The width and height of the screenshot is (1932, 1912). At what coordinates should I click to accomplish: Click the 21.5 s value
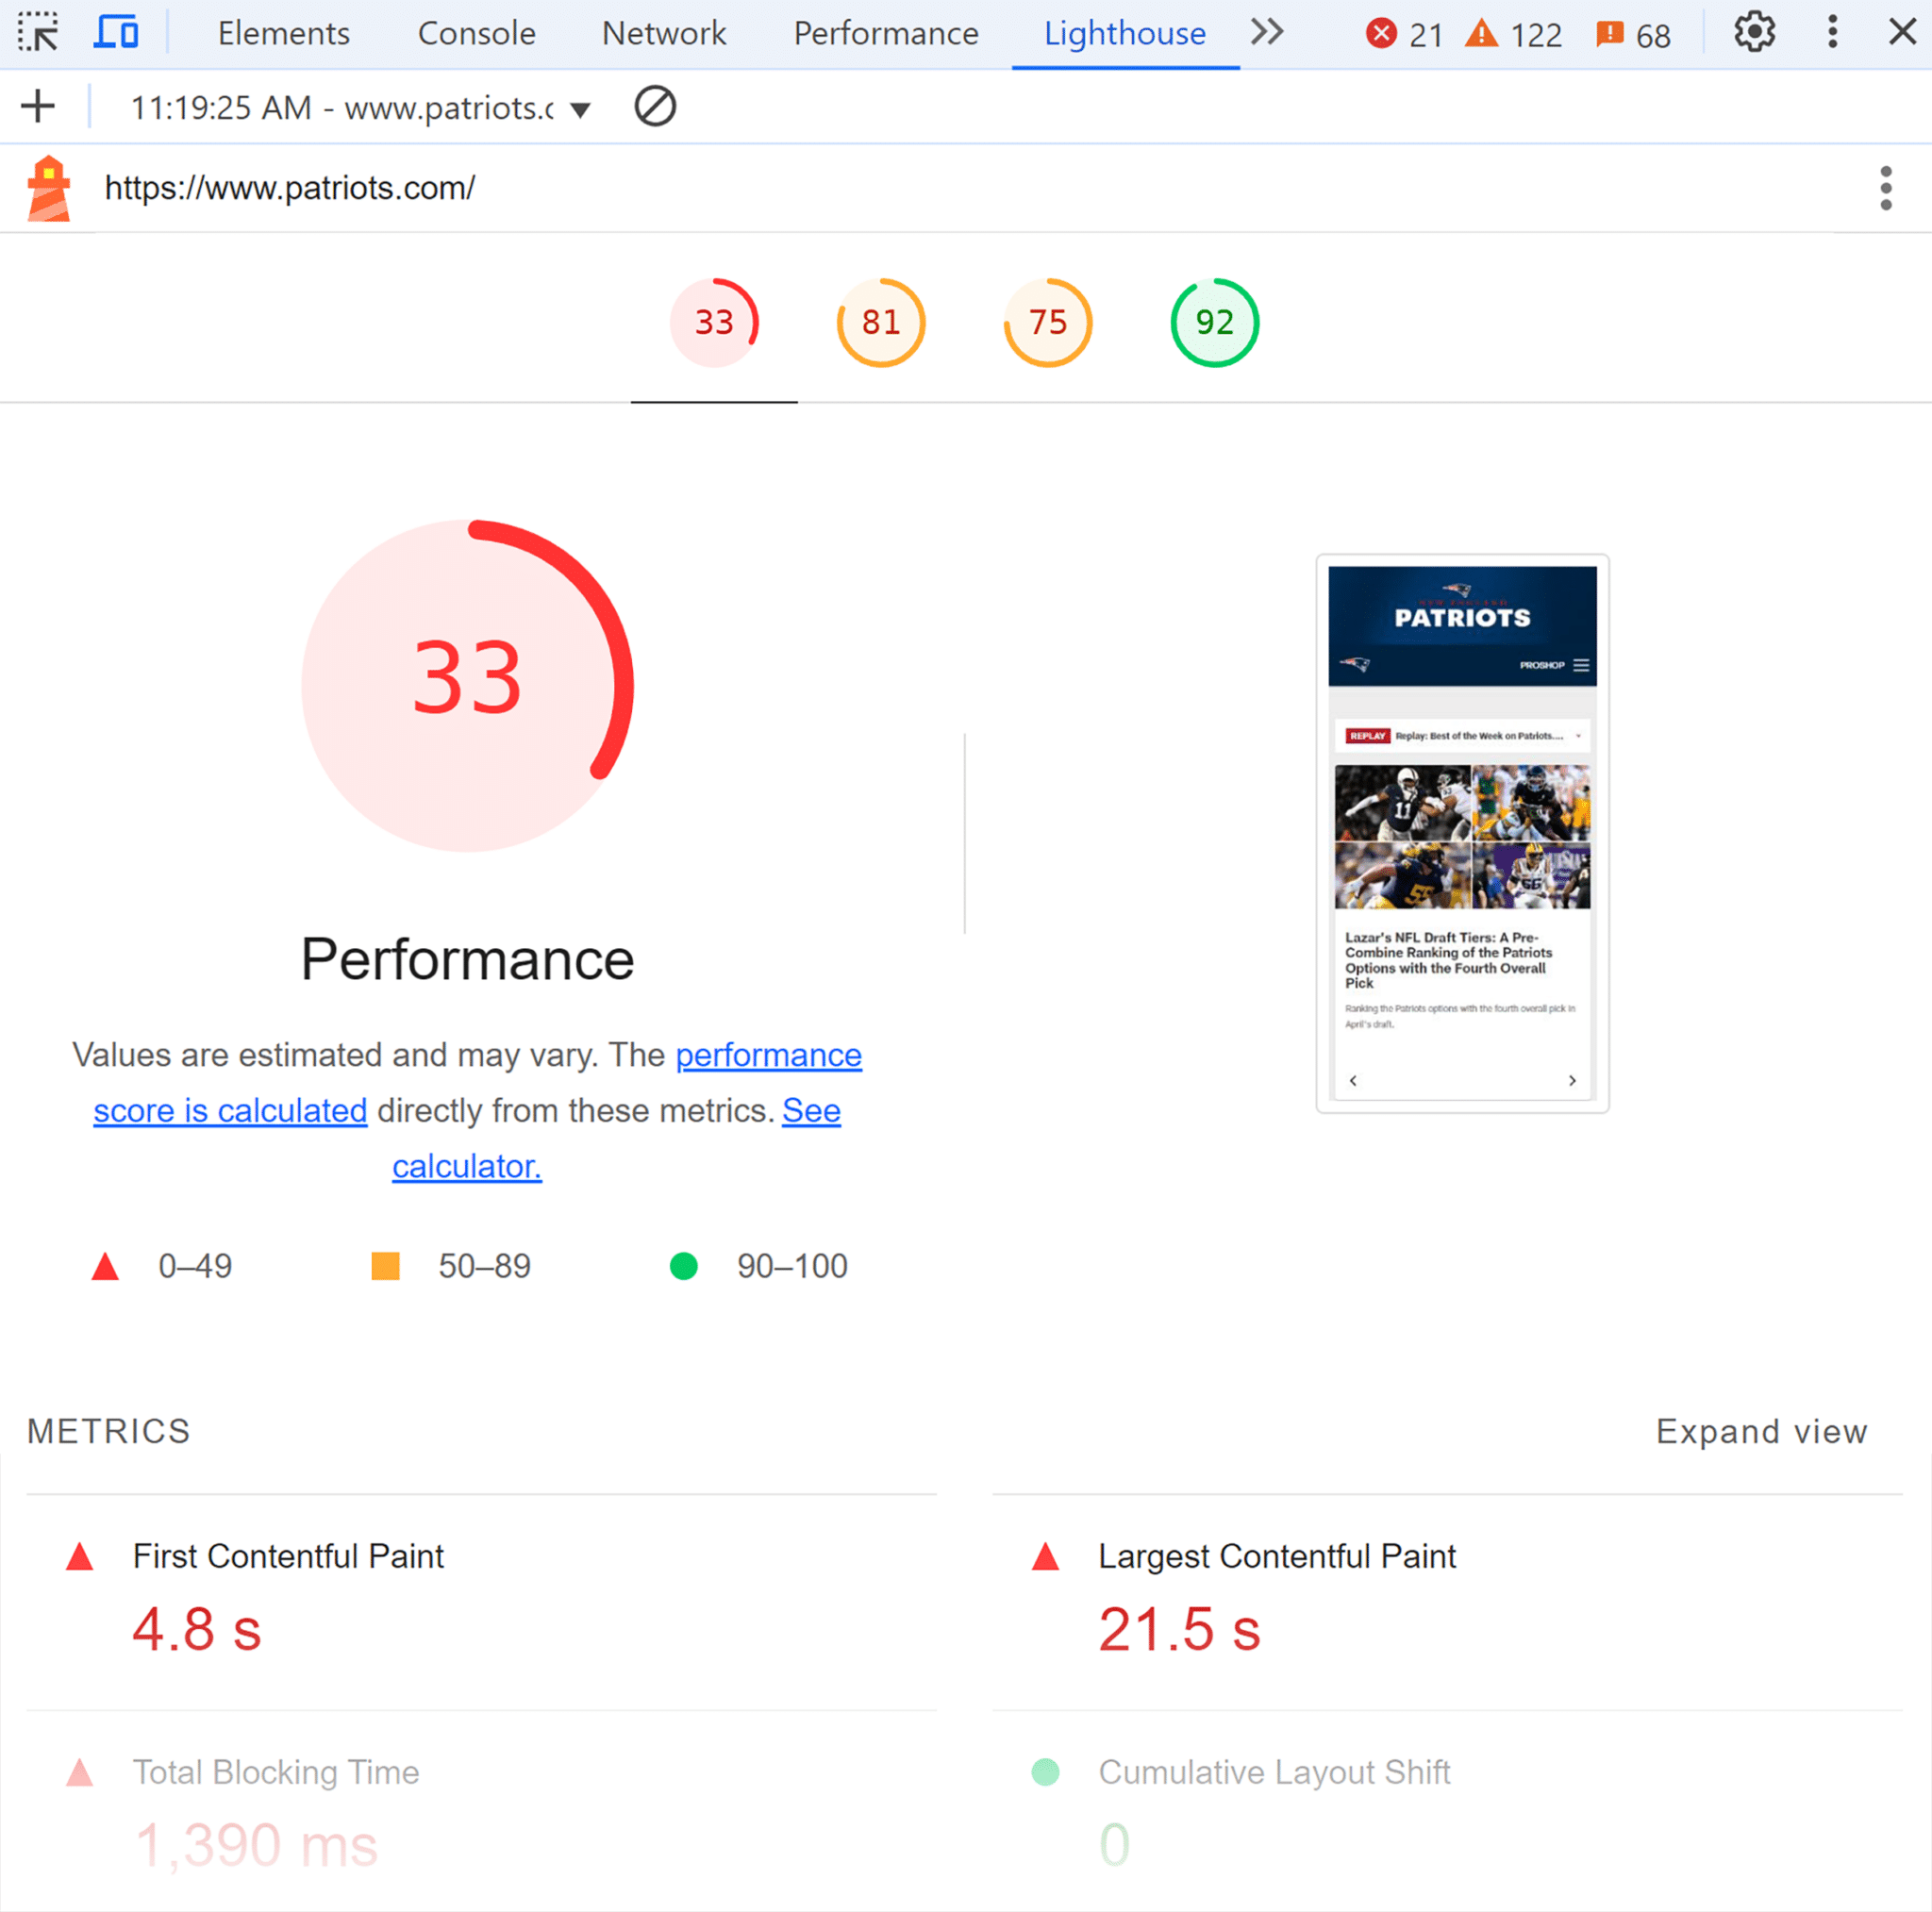[x=1180, y=1630]
